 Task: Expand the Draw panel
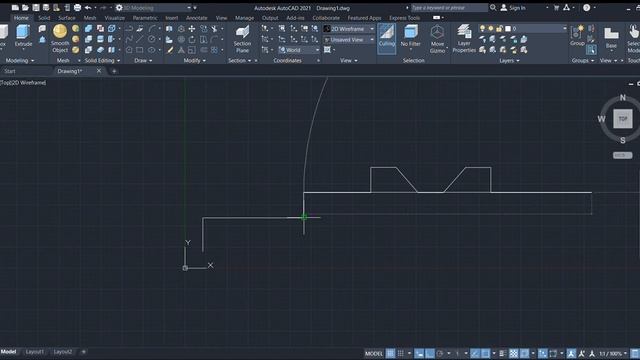click(143, 60)
